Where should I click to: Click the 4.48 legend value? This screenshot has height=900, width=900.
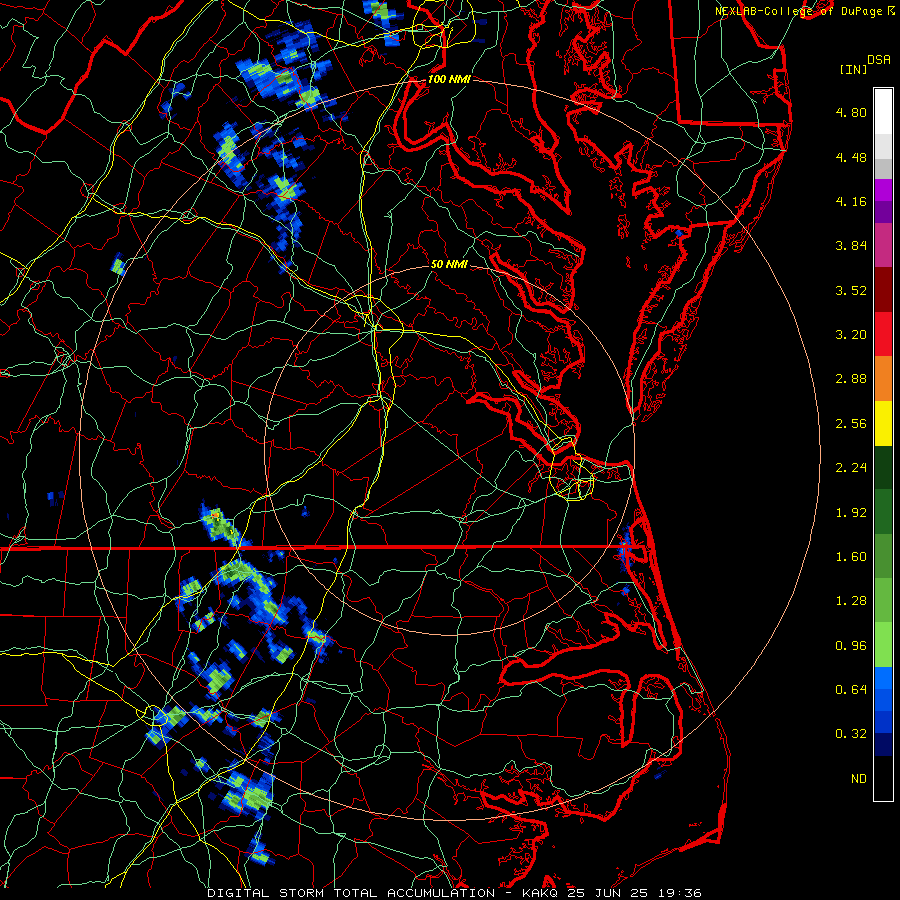pos(851,157)
